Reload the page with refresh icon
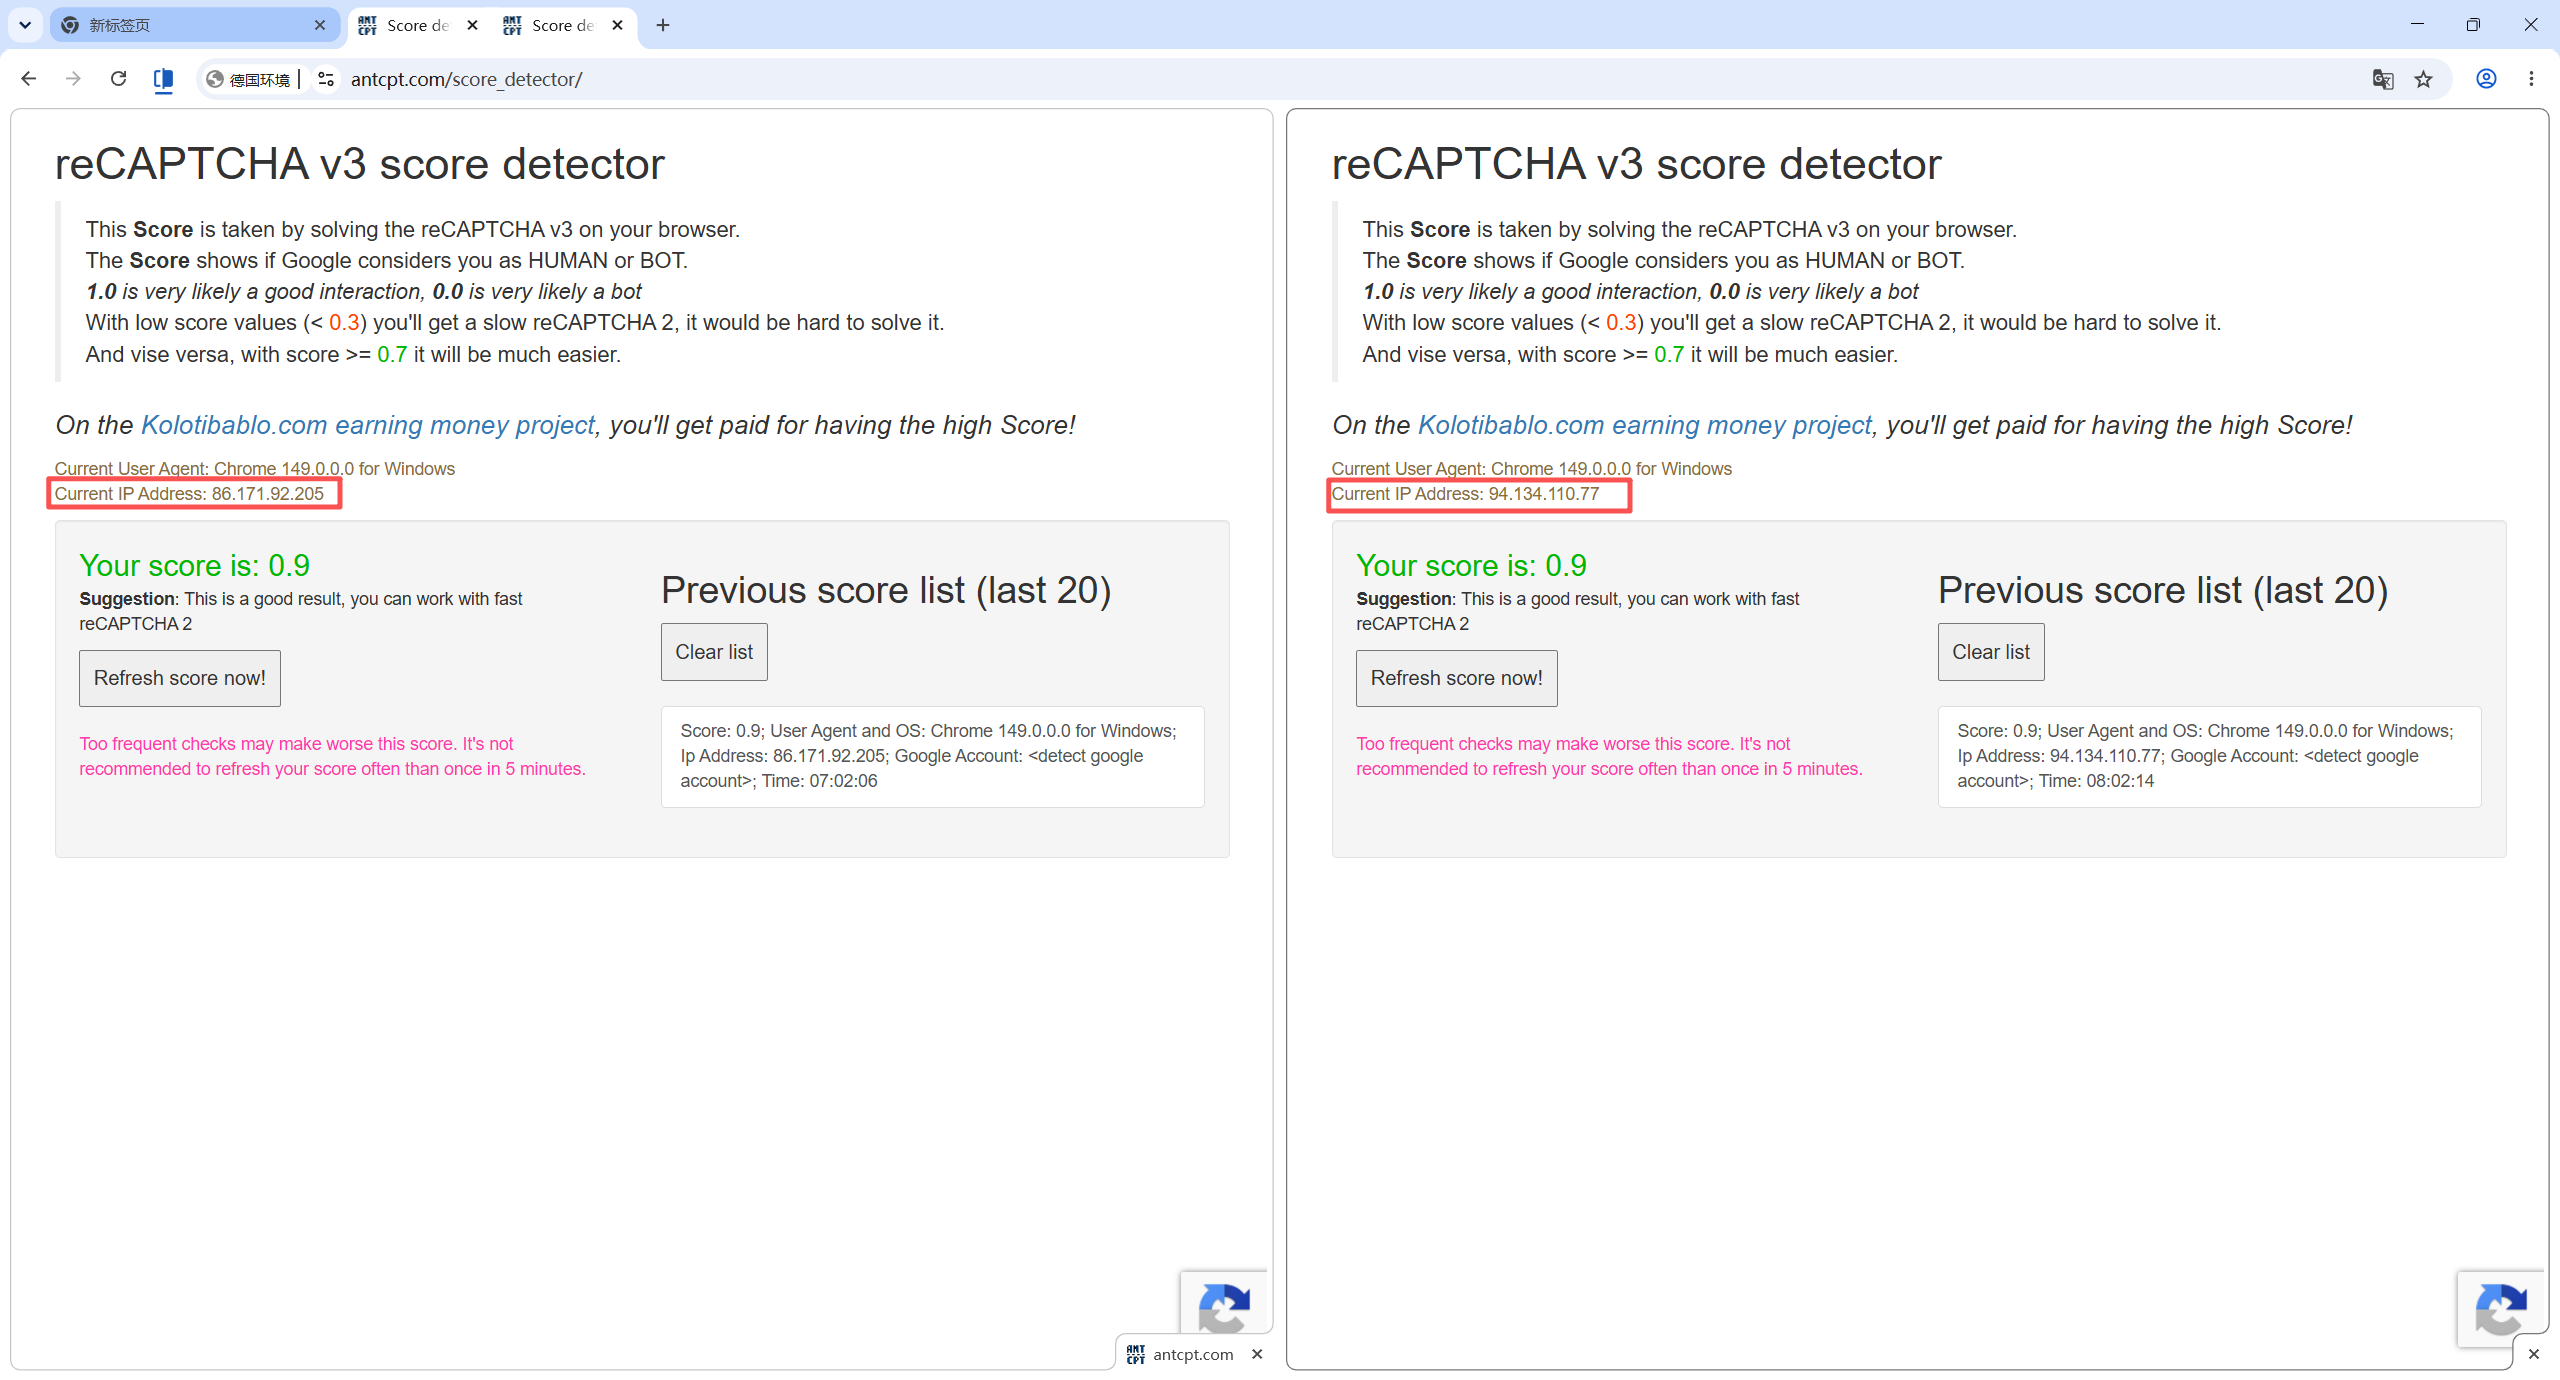 [118, 79]
